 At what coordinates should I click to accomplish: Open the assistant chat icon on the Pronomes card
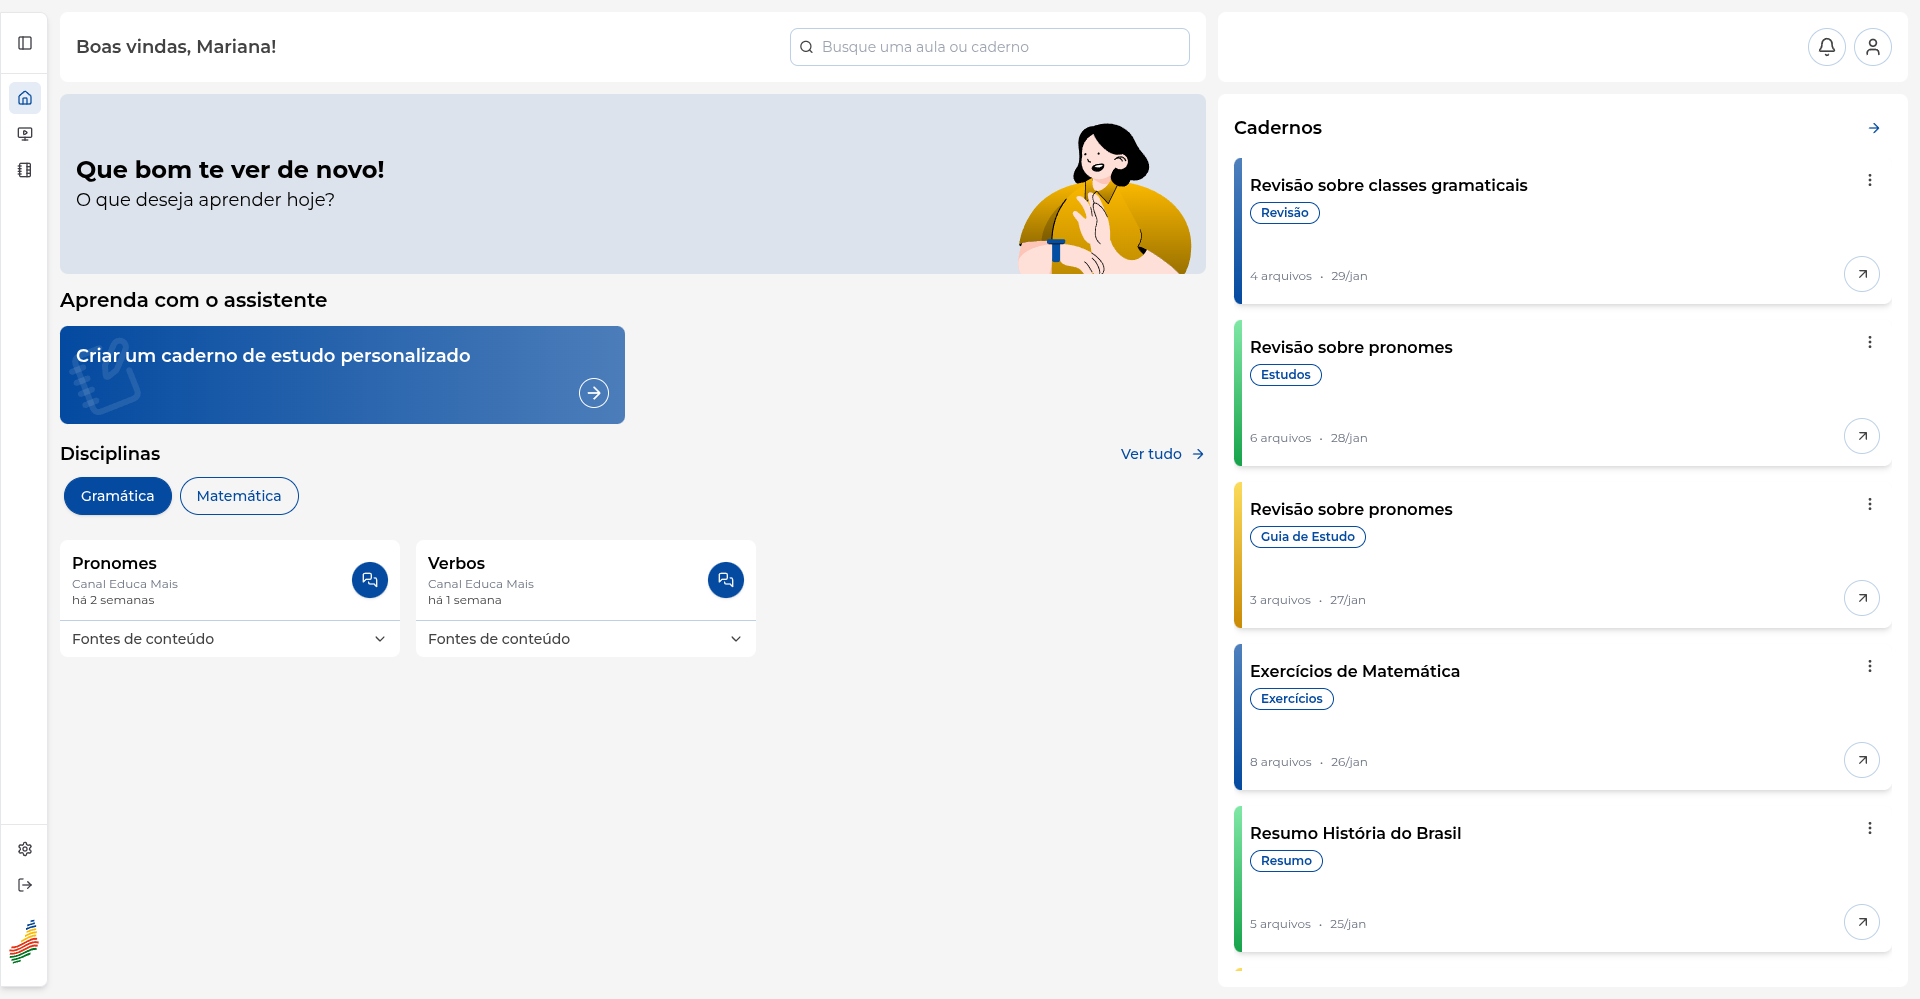[369, 580]
